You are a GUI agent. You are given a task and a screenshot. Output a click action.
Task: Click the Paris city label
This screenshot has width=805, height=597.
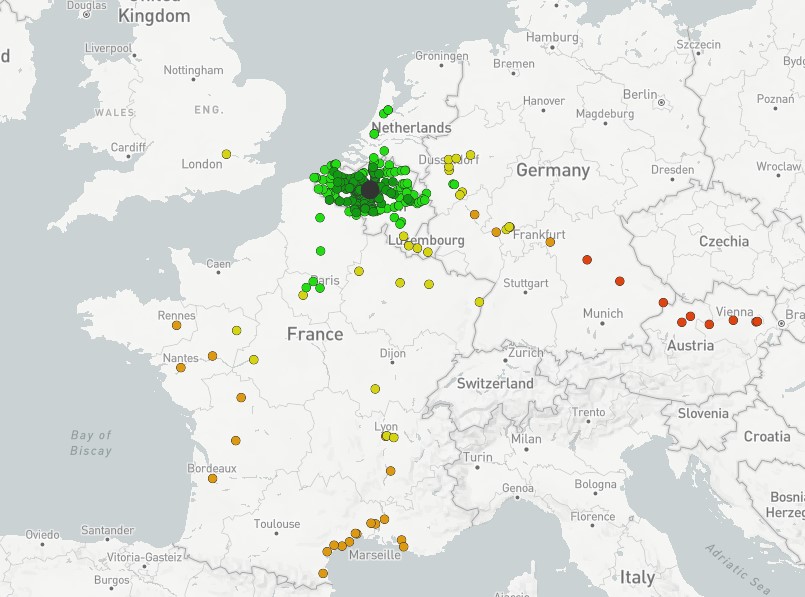[x=326, y=281]
